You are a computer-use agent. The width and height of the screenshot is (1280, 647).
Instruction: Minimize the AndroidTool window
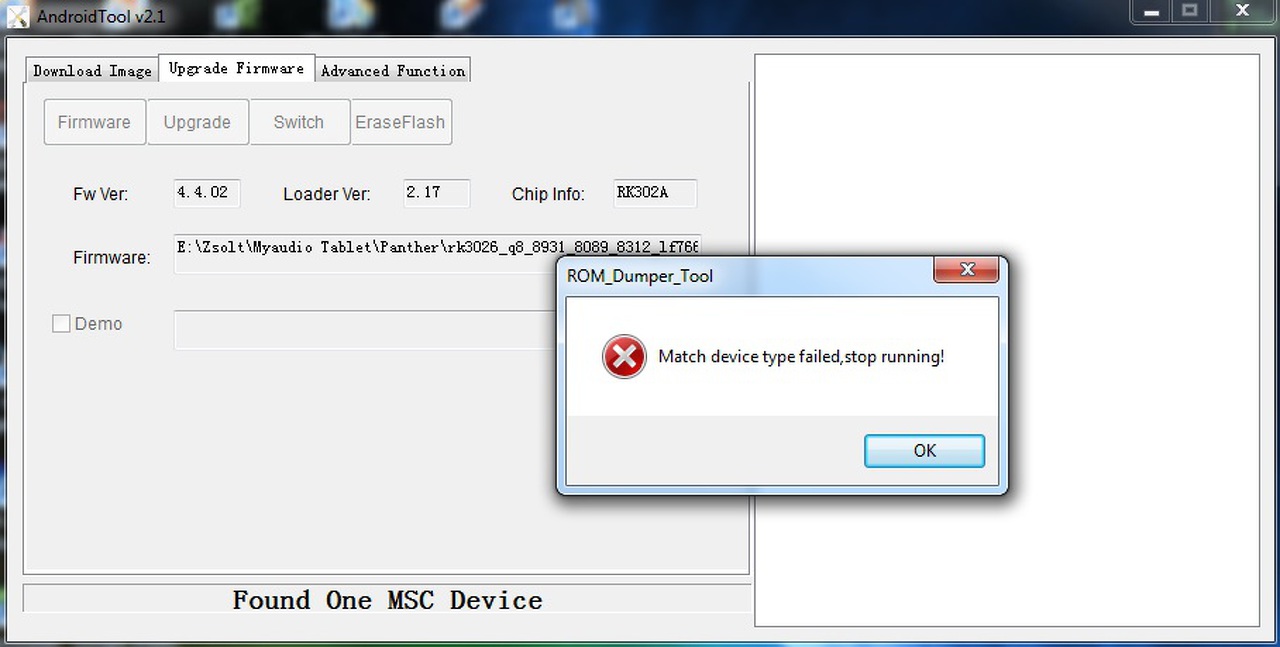tap(1151, 11)
